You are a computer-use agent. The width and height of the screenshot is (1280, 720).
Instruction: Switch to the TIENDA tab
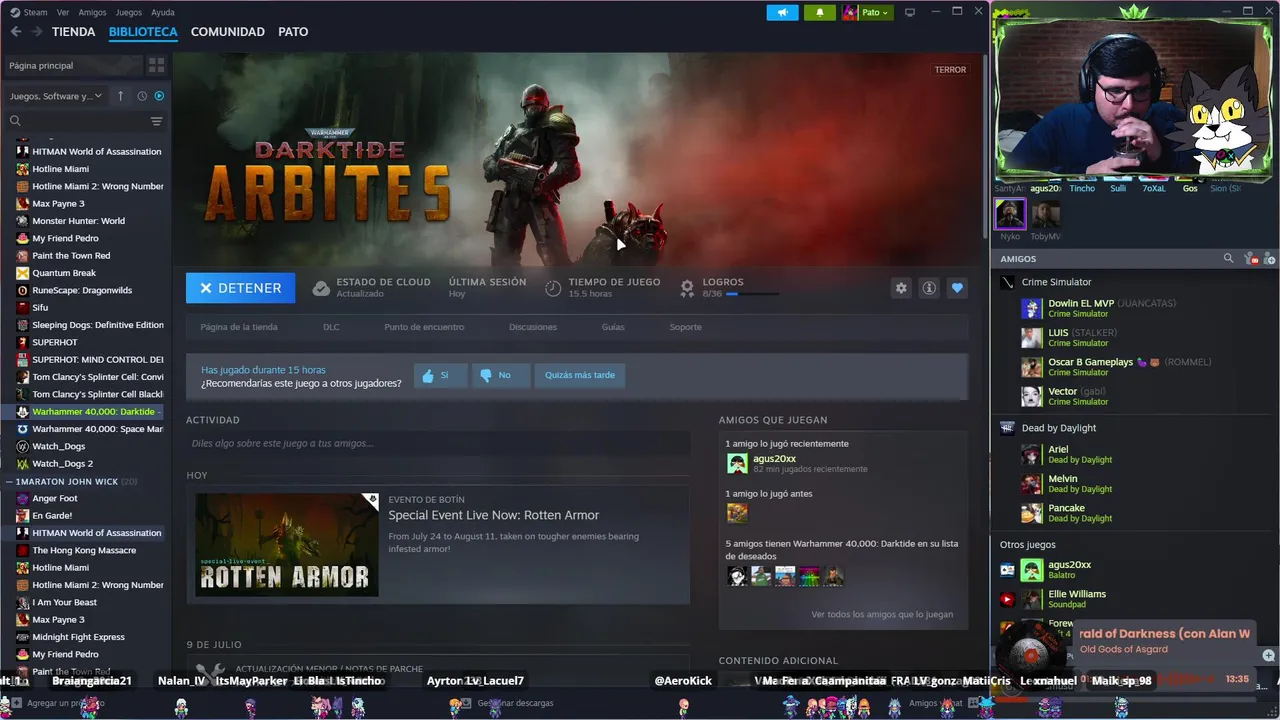(73, 32)
